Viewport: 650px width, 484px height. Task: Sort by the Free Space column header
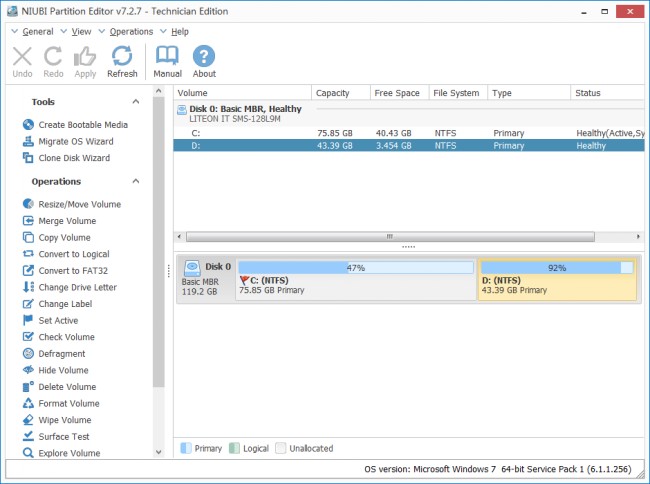coord(400,93)
